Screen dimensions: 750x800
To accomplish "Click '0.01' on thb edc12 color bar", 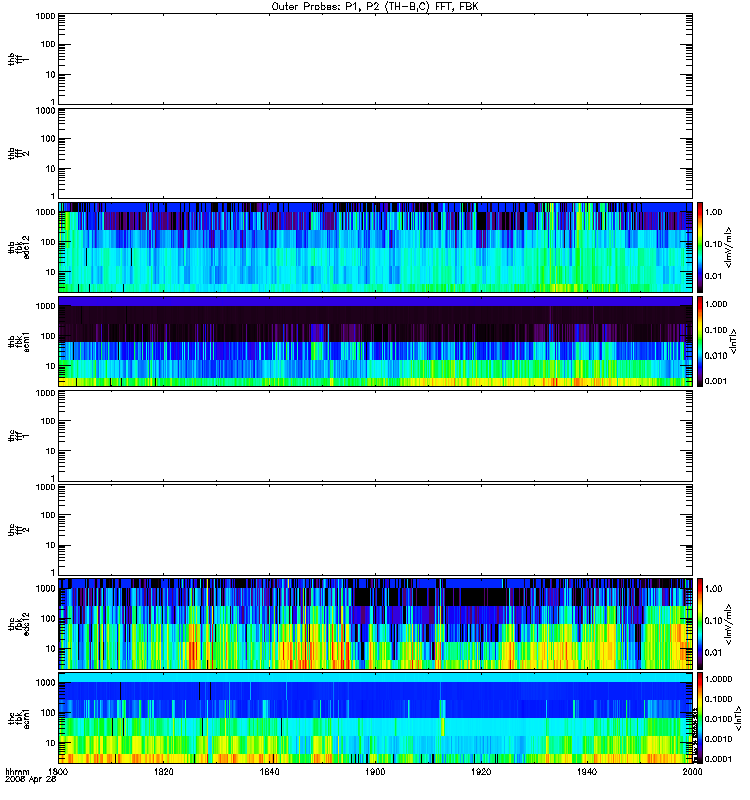I will coord(713,276).
